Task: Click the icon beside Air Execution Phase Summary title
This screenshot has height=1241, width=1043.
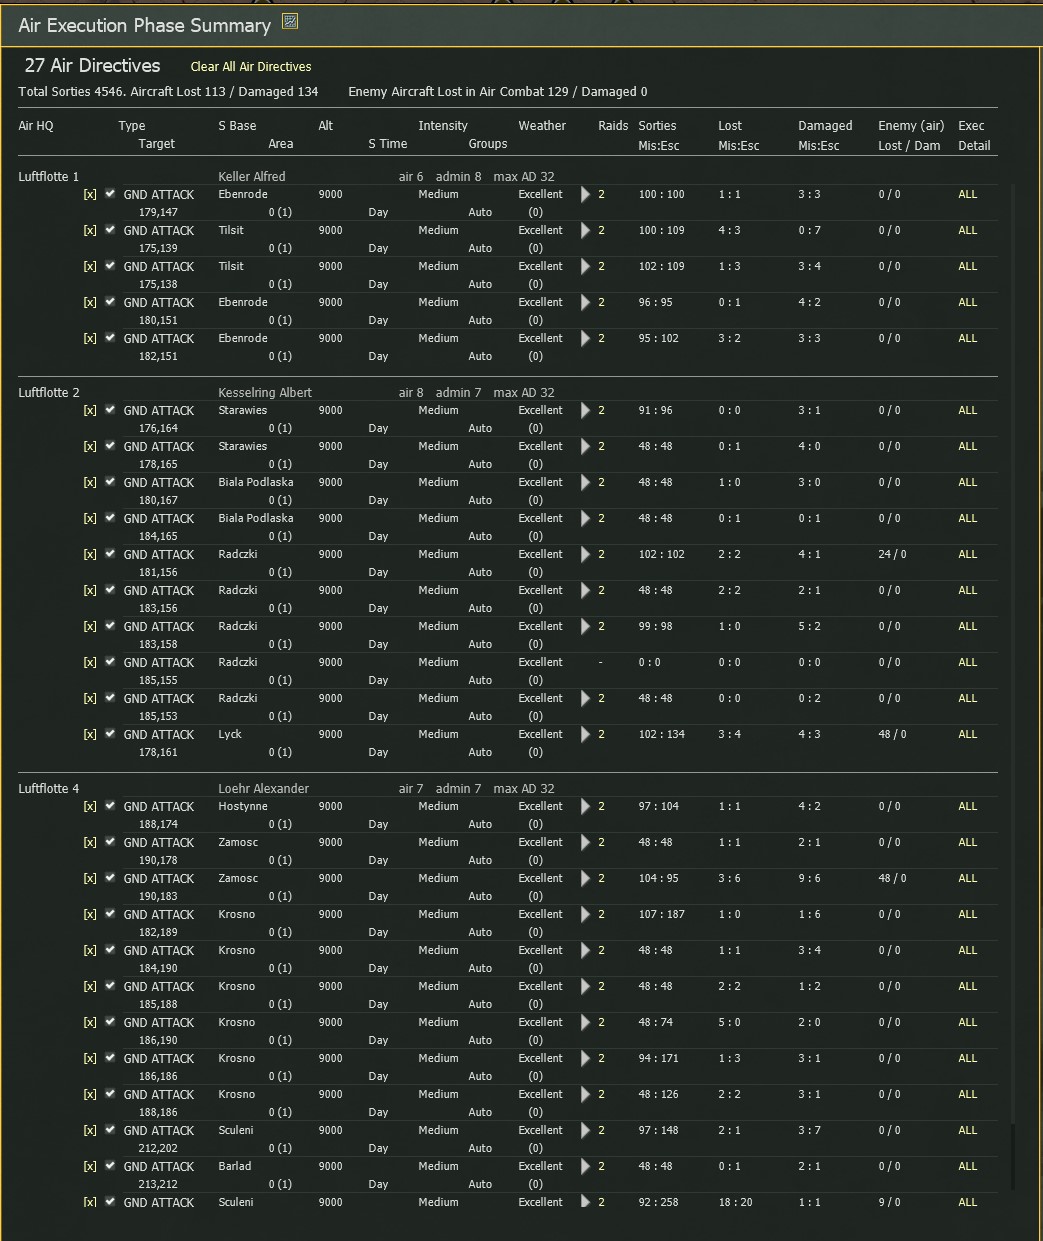Action: tap(290, 21)
